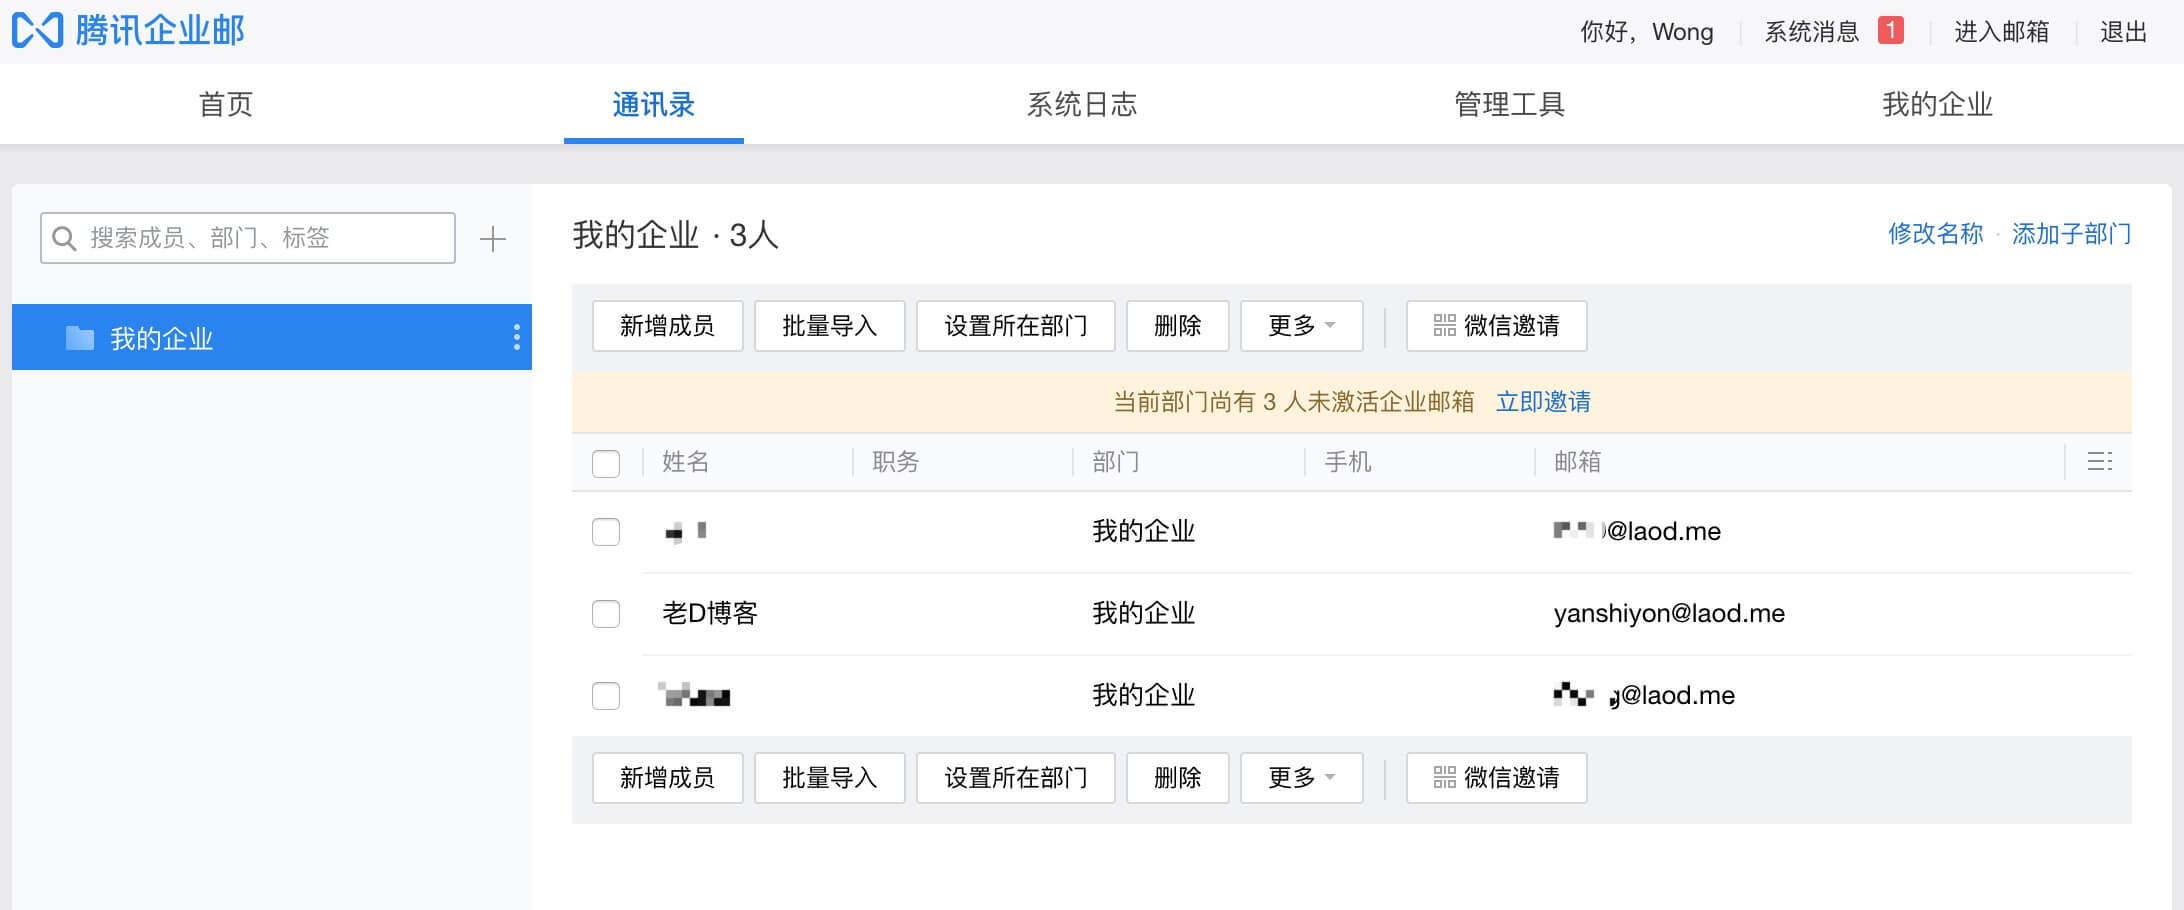Expand the top 更多 dropdown
Viewport: 2184px width, 910px height.
1301,326
